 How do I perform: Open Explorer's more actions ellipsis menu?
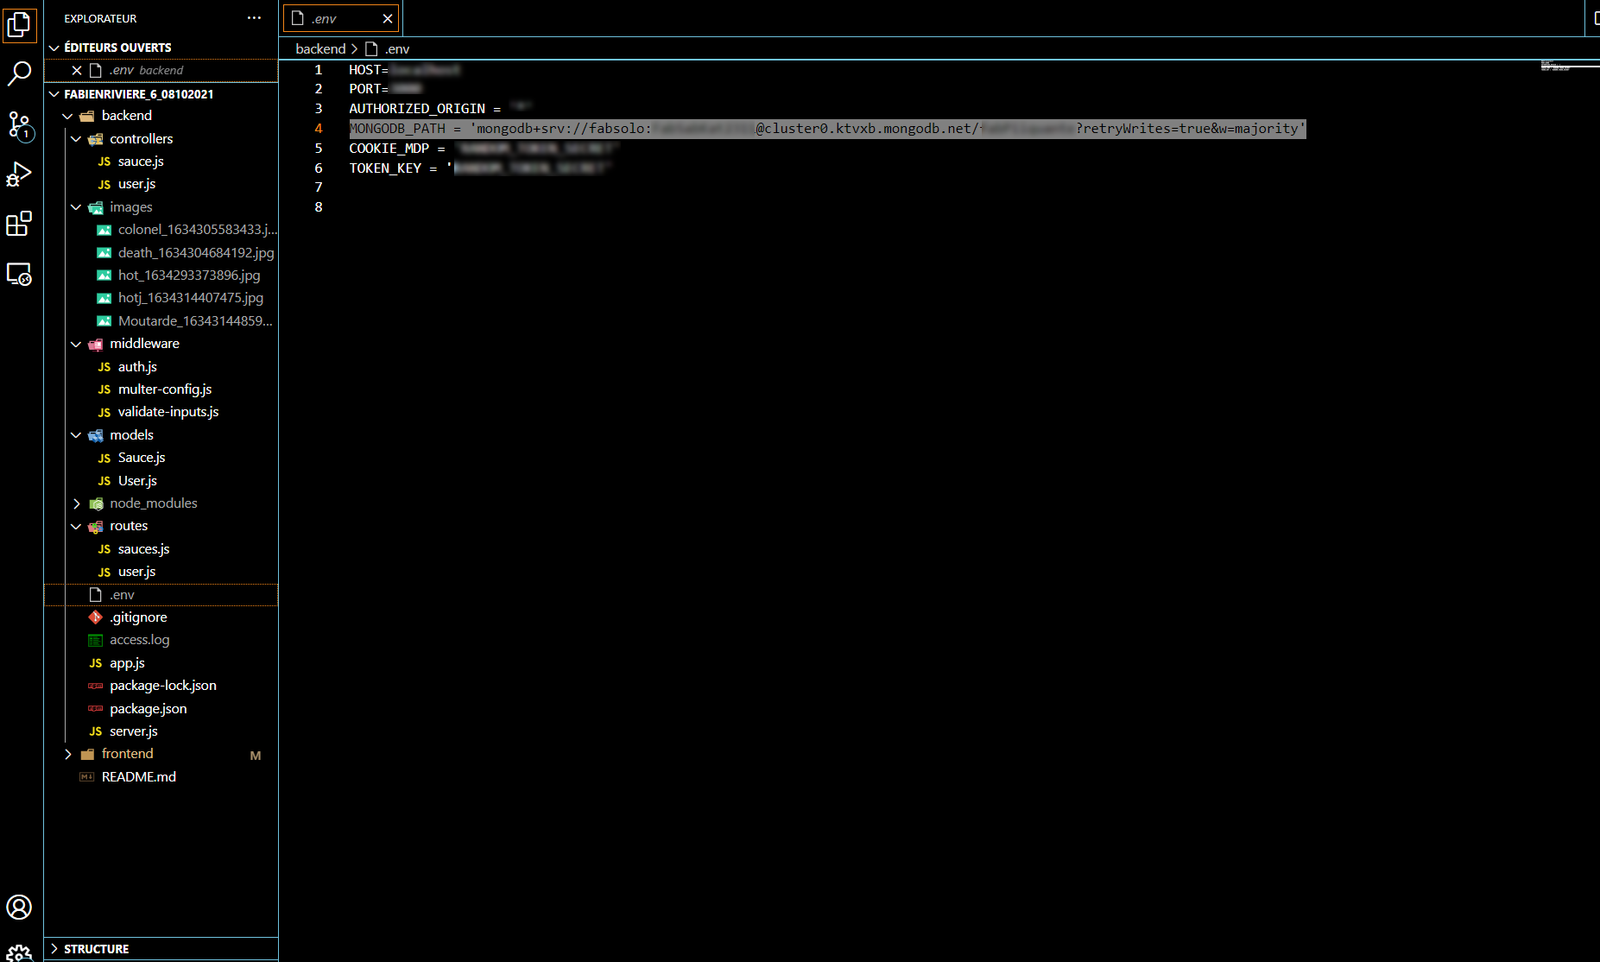click(x=254, y=18)
